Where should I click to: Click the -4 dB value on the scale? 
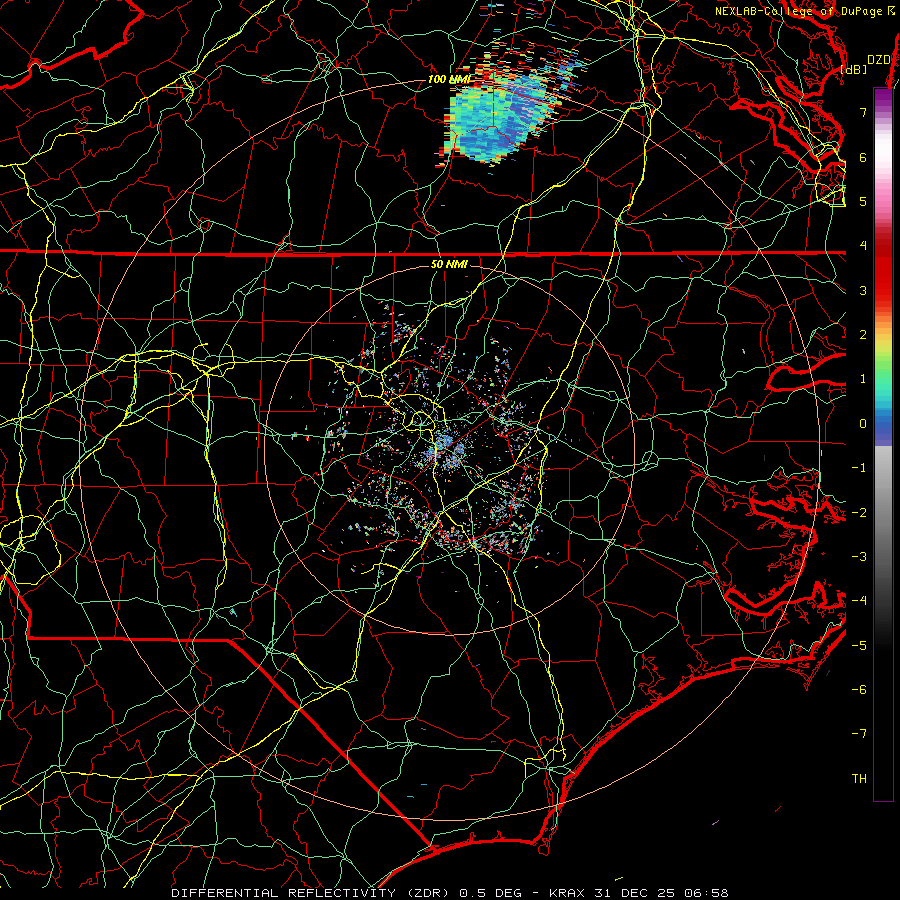point(859,601)
